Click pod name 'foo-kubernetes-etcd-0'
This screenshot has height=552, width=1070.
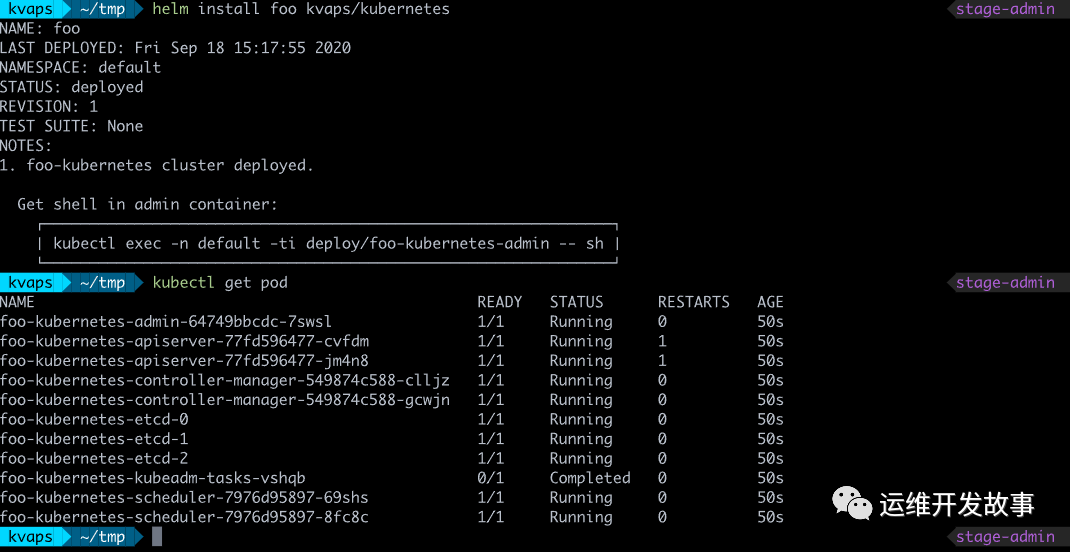pos(94,419)
